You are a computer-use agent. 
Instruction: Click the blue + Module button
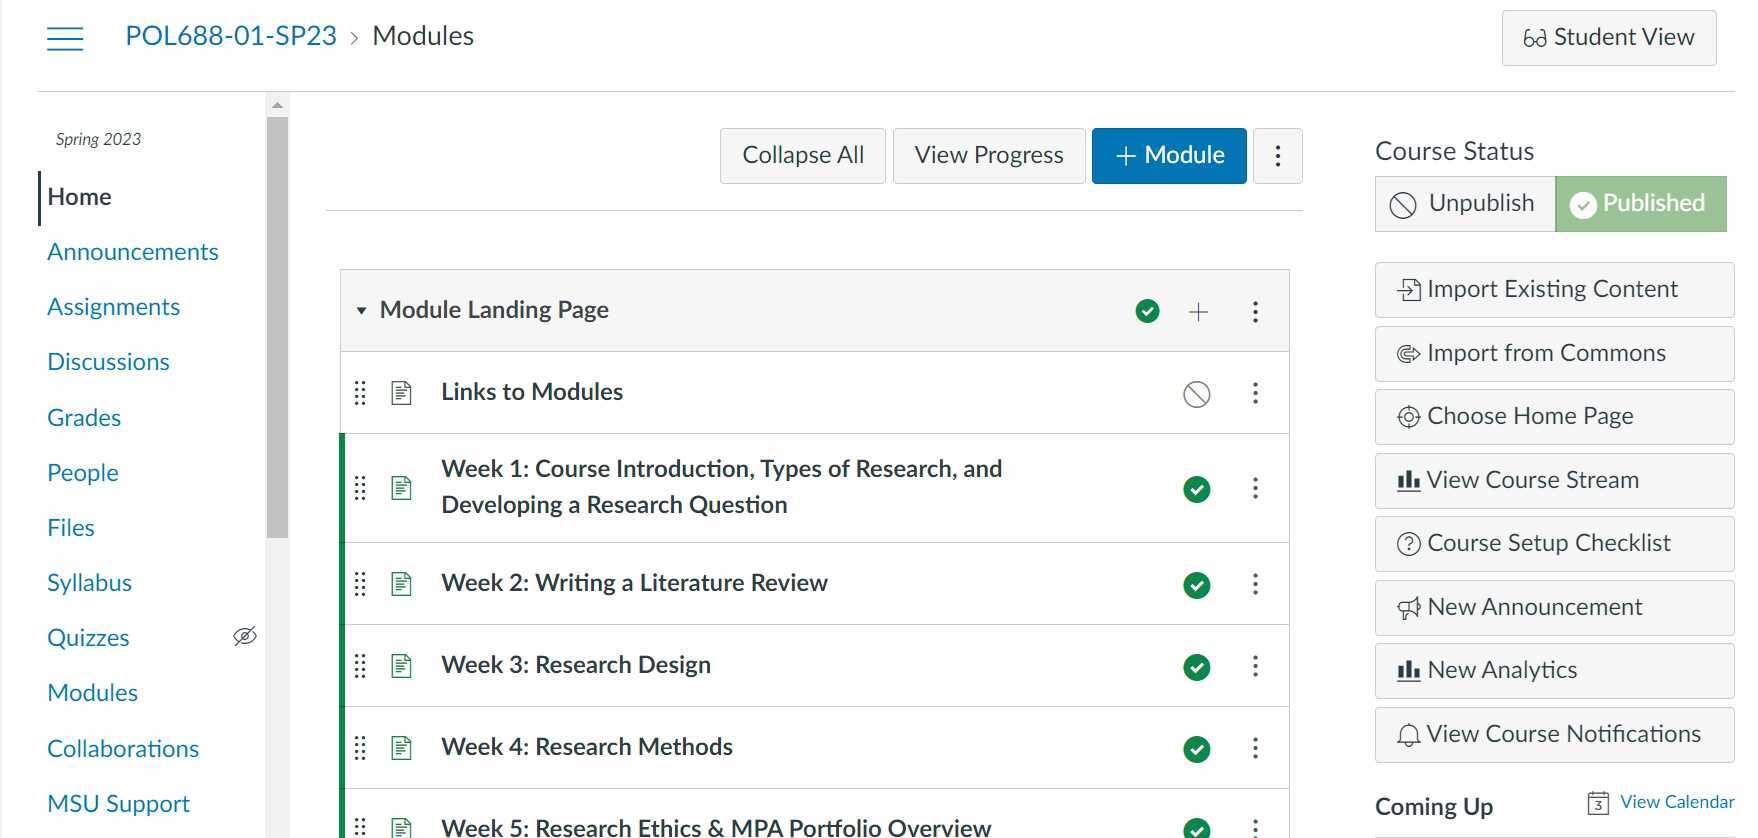pos(1168,156)
